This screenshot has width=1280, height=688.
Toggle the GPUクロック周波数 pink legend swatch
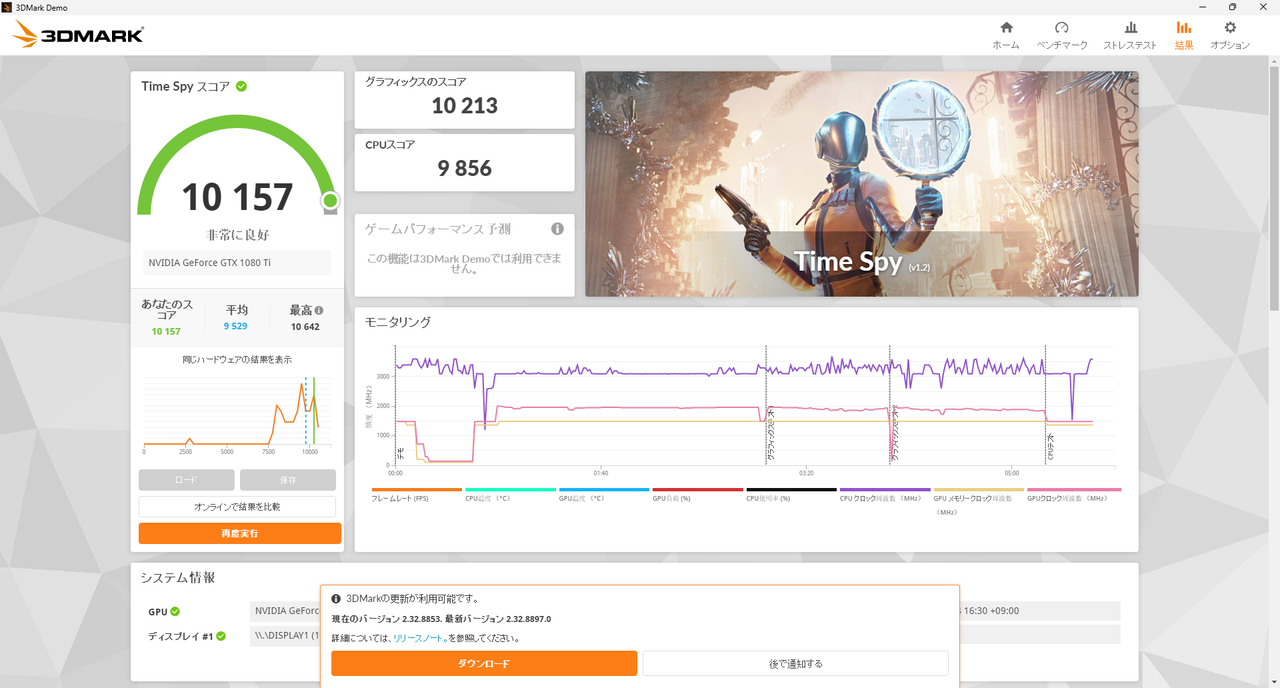[x=1073, y=490]
